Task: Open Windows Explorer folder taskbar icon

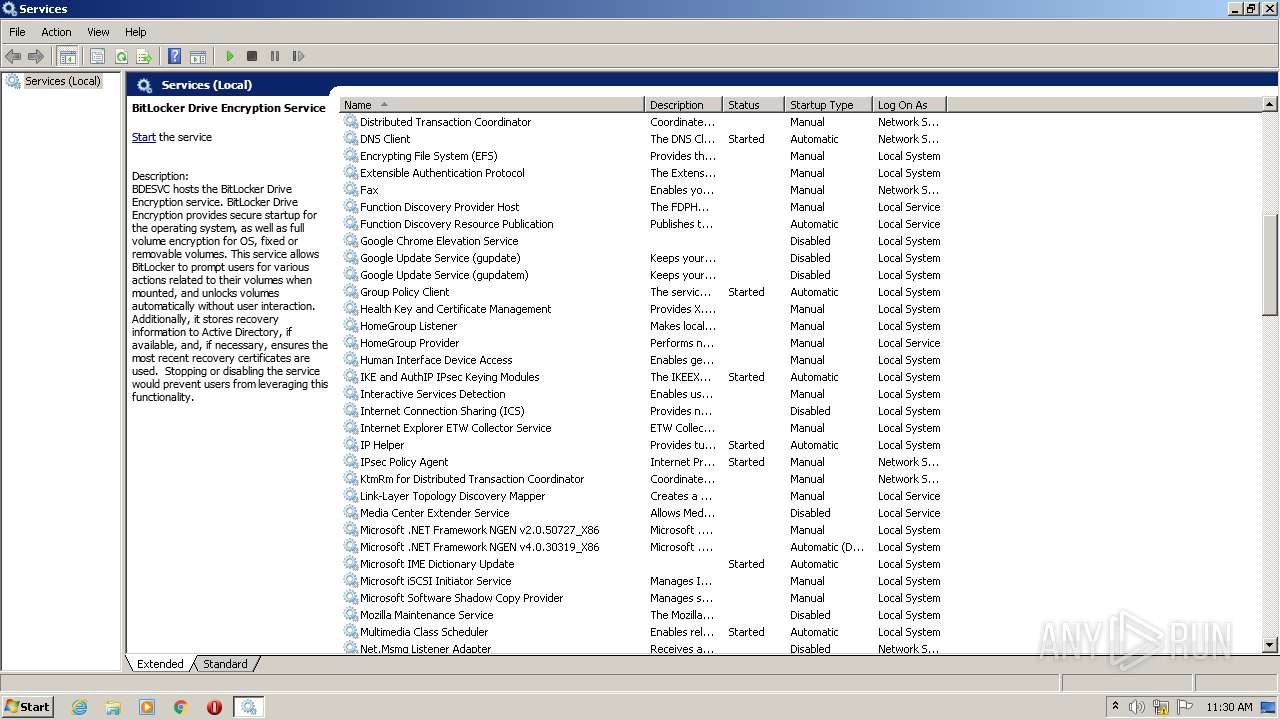Action: (x=113, y=707)
